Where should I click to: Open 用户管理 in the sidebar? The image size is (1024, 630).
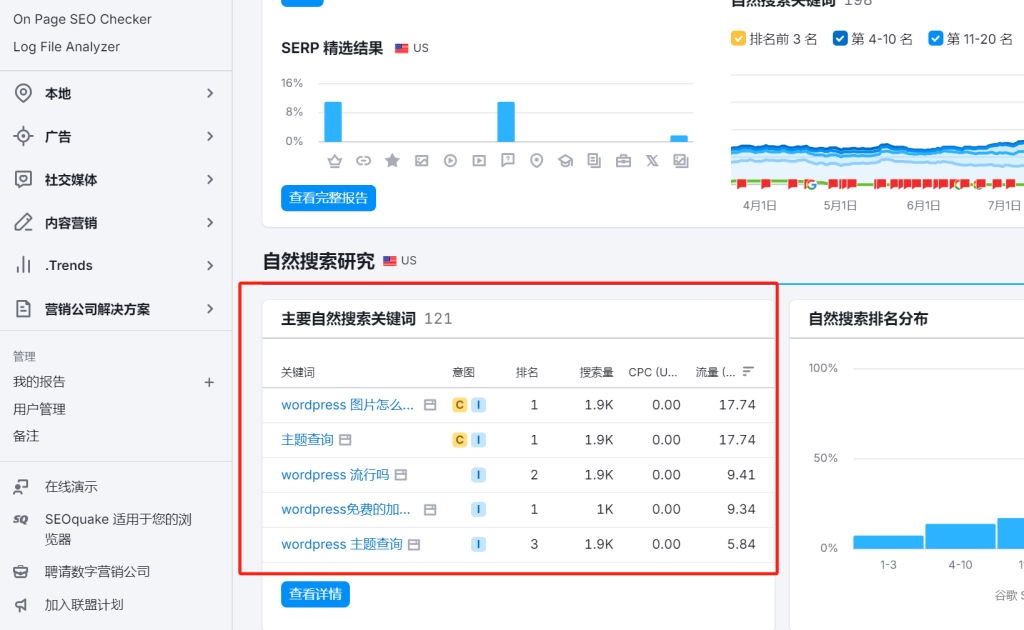point(39,409)
